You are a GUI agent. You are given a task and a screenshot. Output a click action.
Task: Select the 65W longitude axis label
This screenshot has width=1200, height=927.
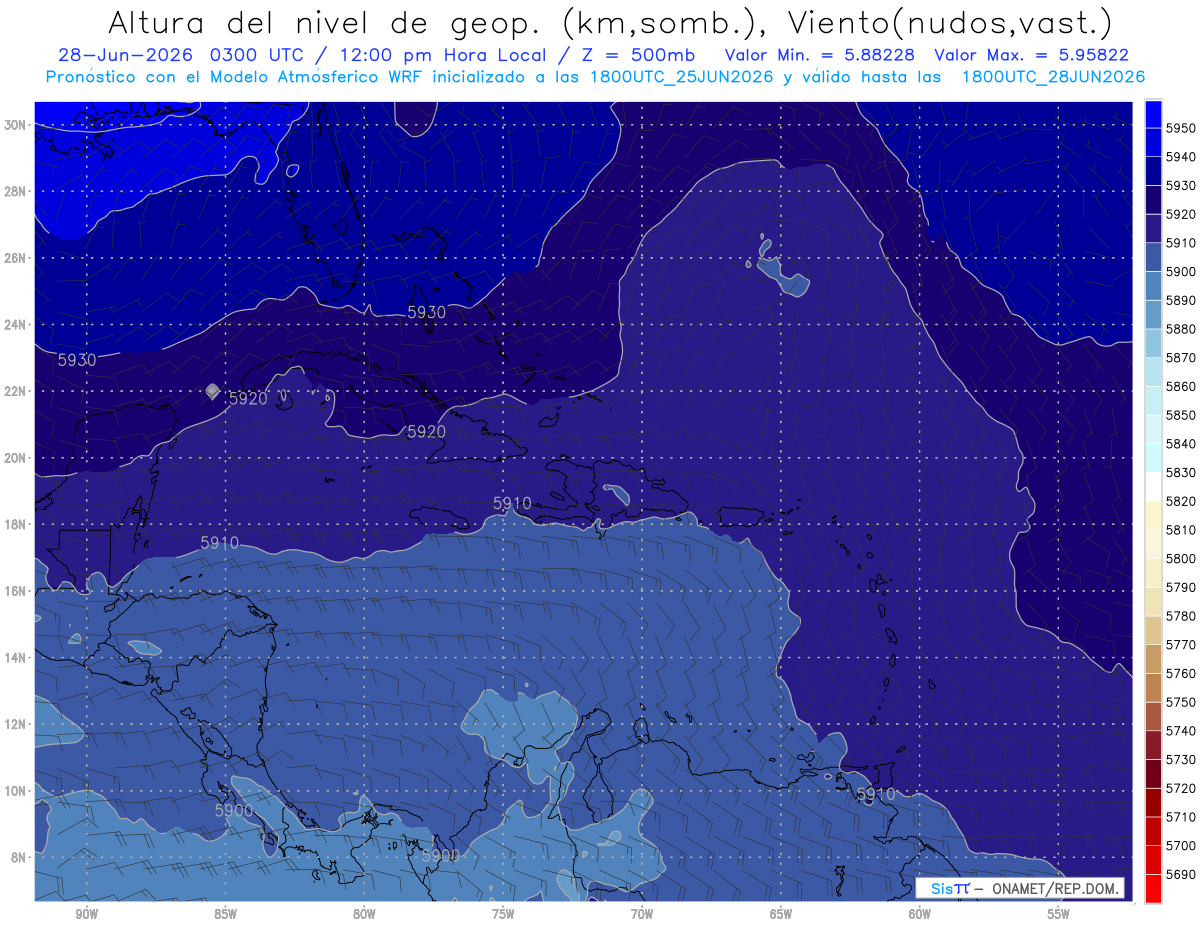pos(781,915)
